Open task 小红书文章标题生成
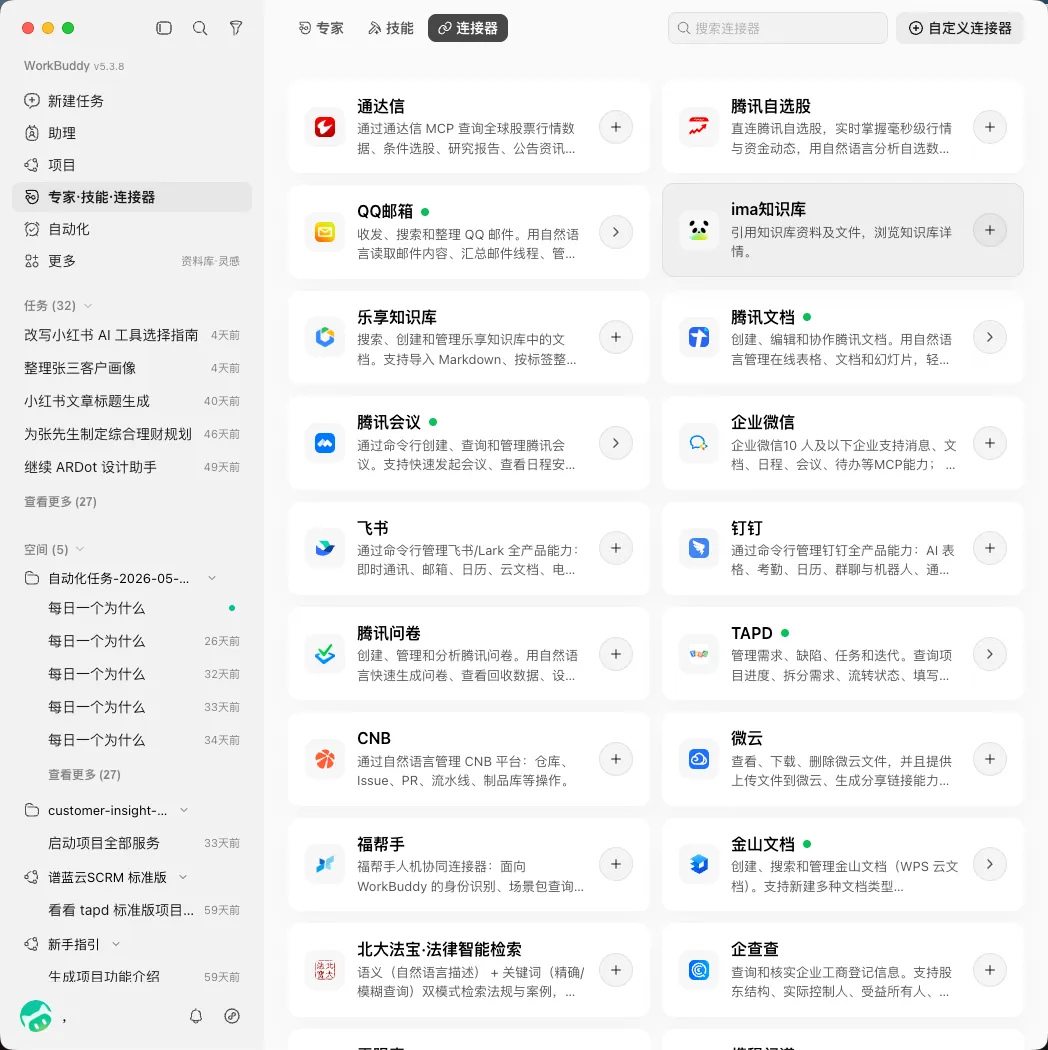The height and width of the screenshot is (1050, 1048). (132, 401)
